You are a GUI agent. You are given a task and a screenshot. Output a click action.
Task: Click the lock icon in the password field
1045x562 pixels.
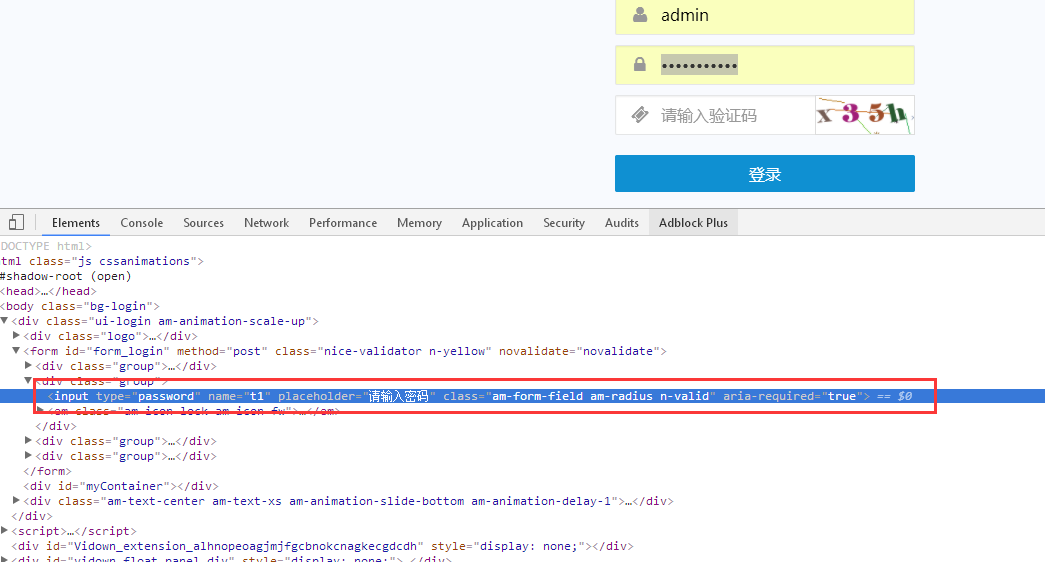coord(640,65)
